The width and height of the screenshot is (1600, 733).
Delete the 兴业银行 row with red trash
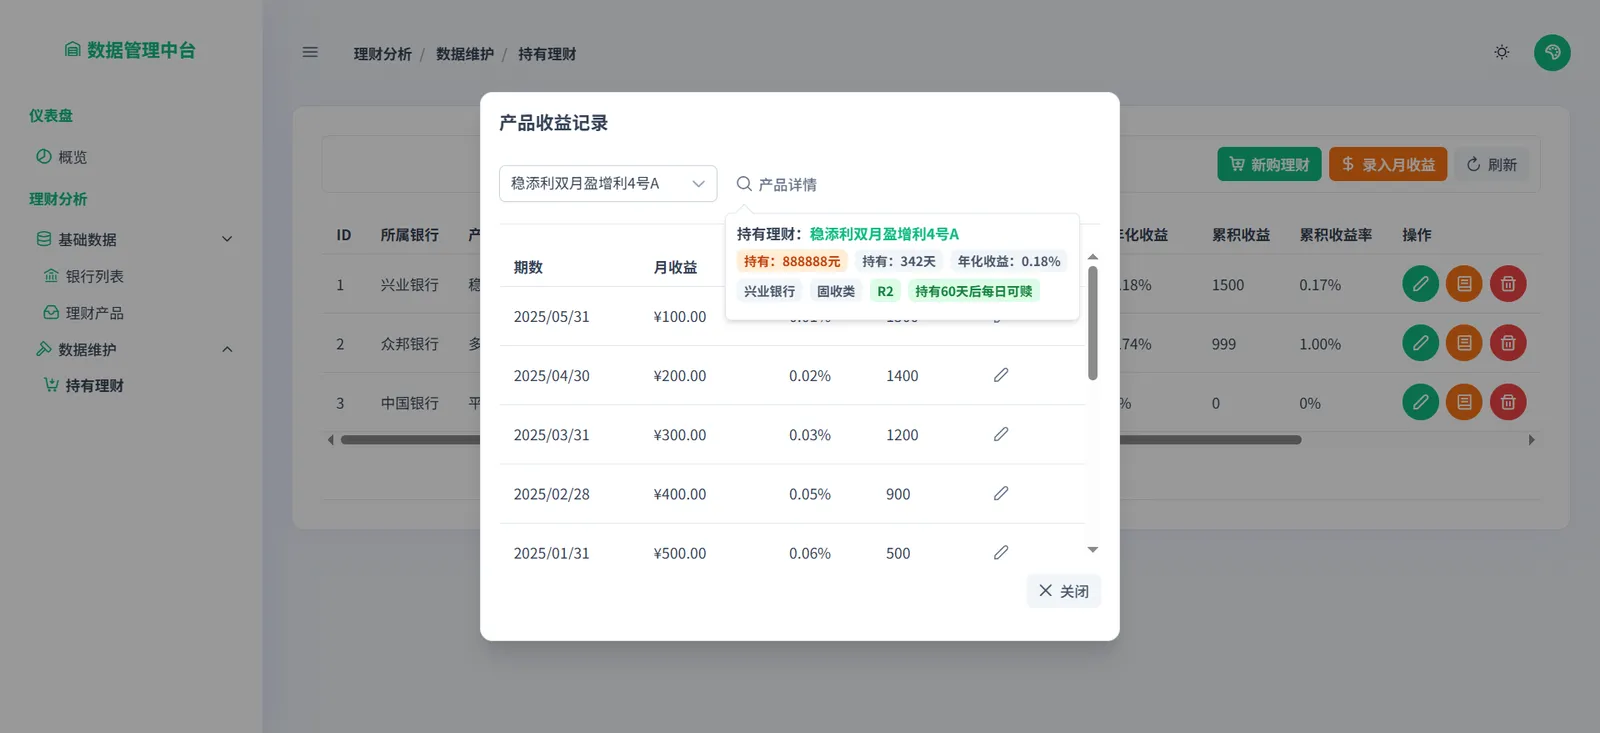click(x=1508, y=284)
